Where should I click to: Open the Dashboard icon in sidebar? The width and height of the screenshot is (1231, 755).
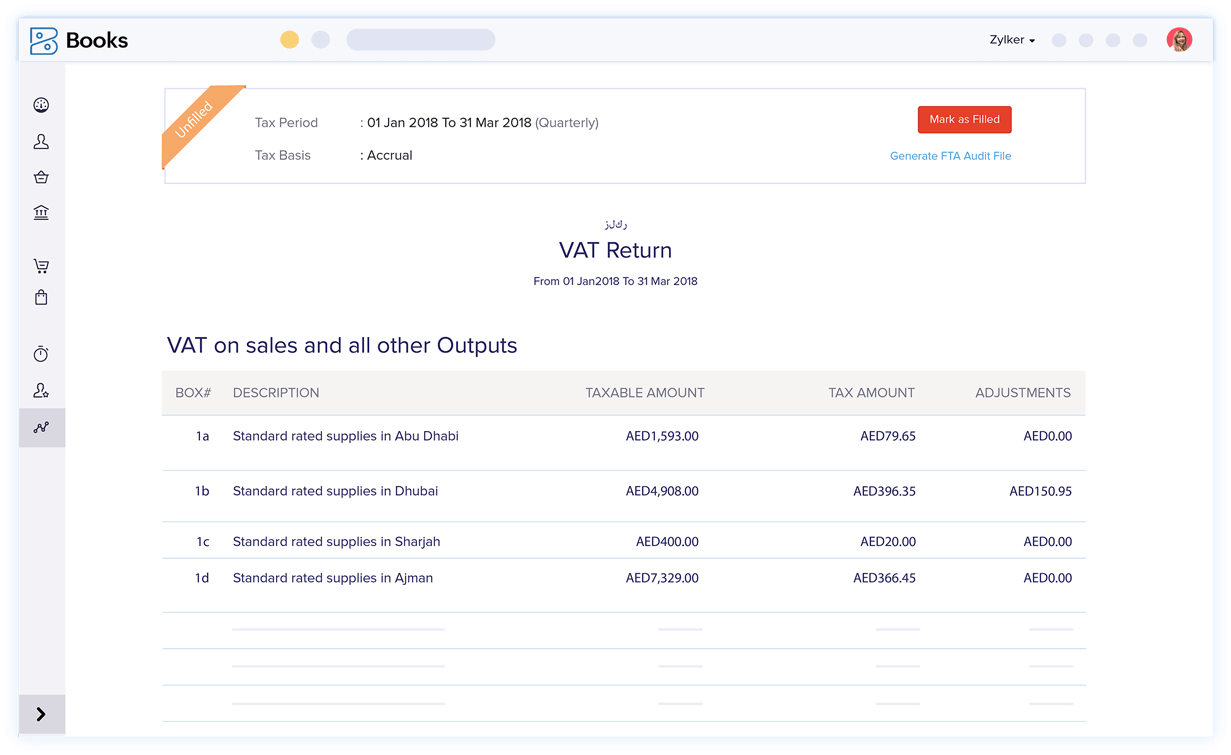click(41, 105)
